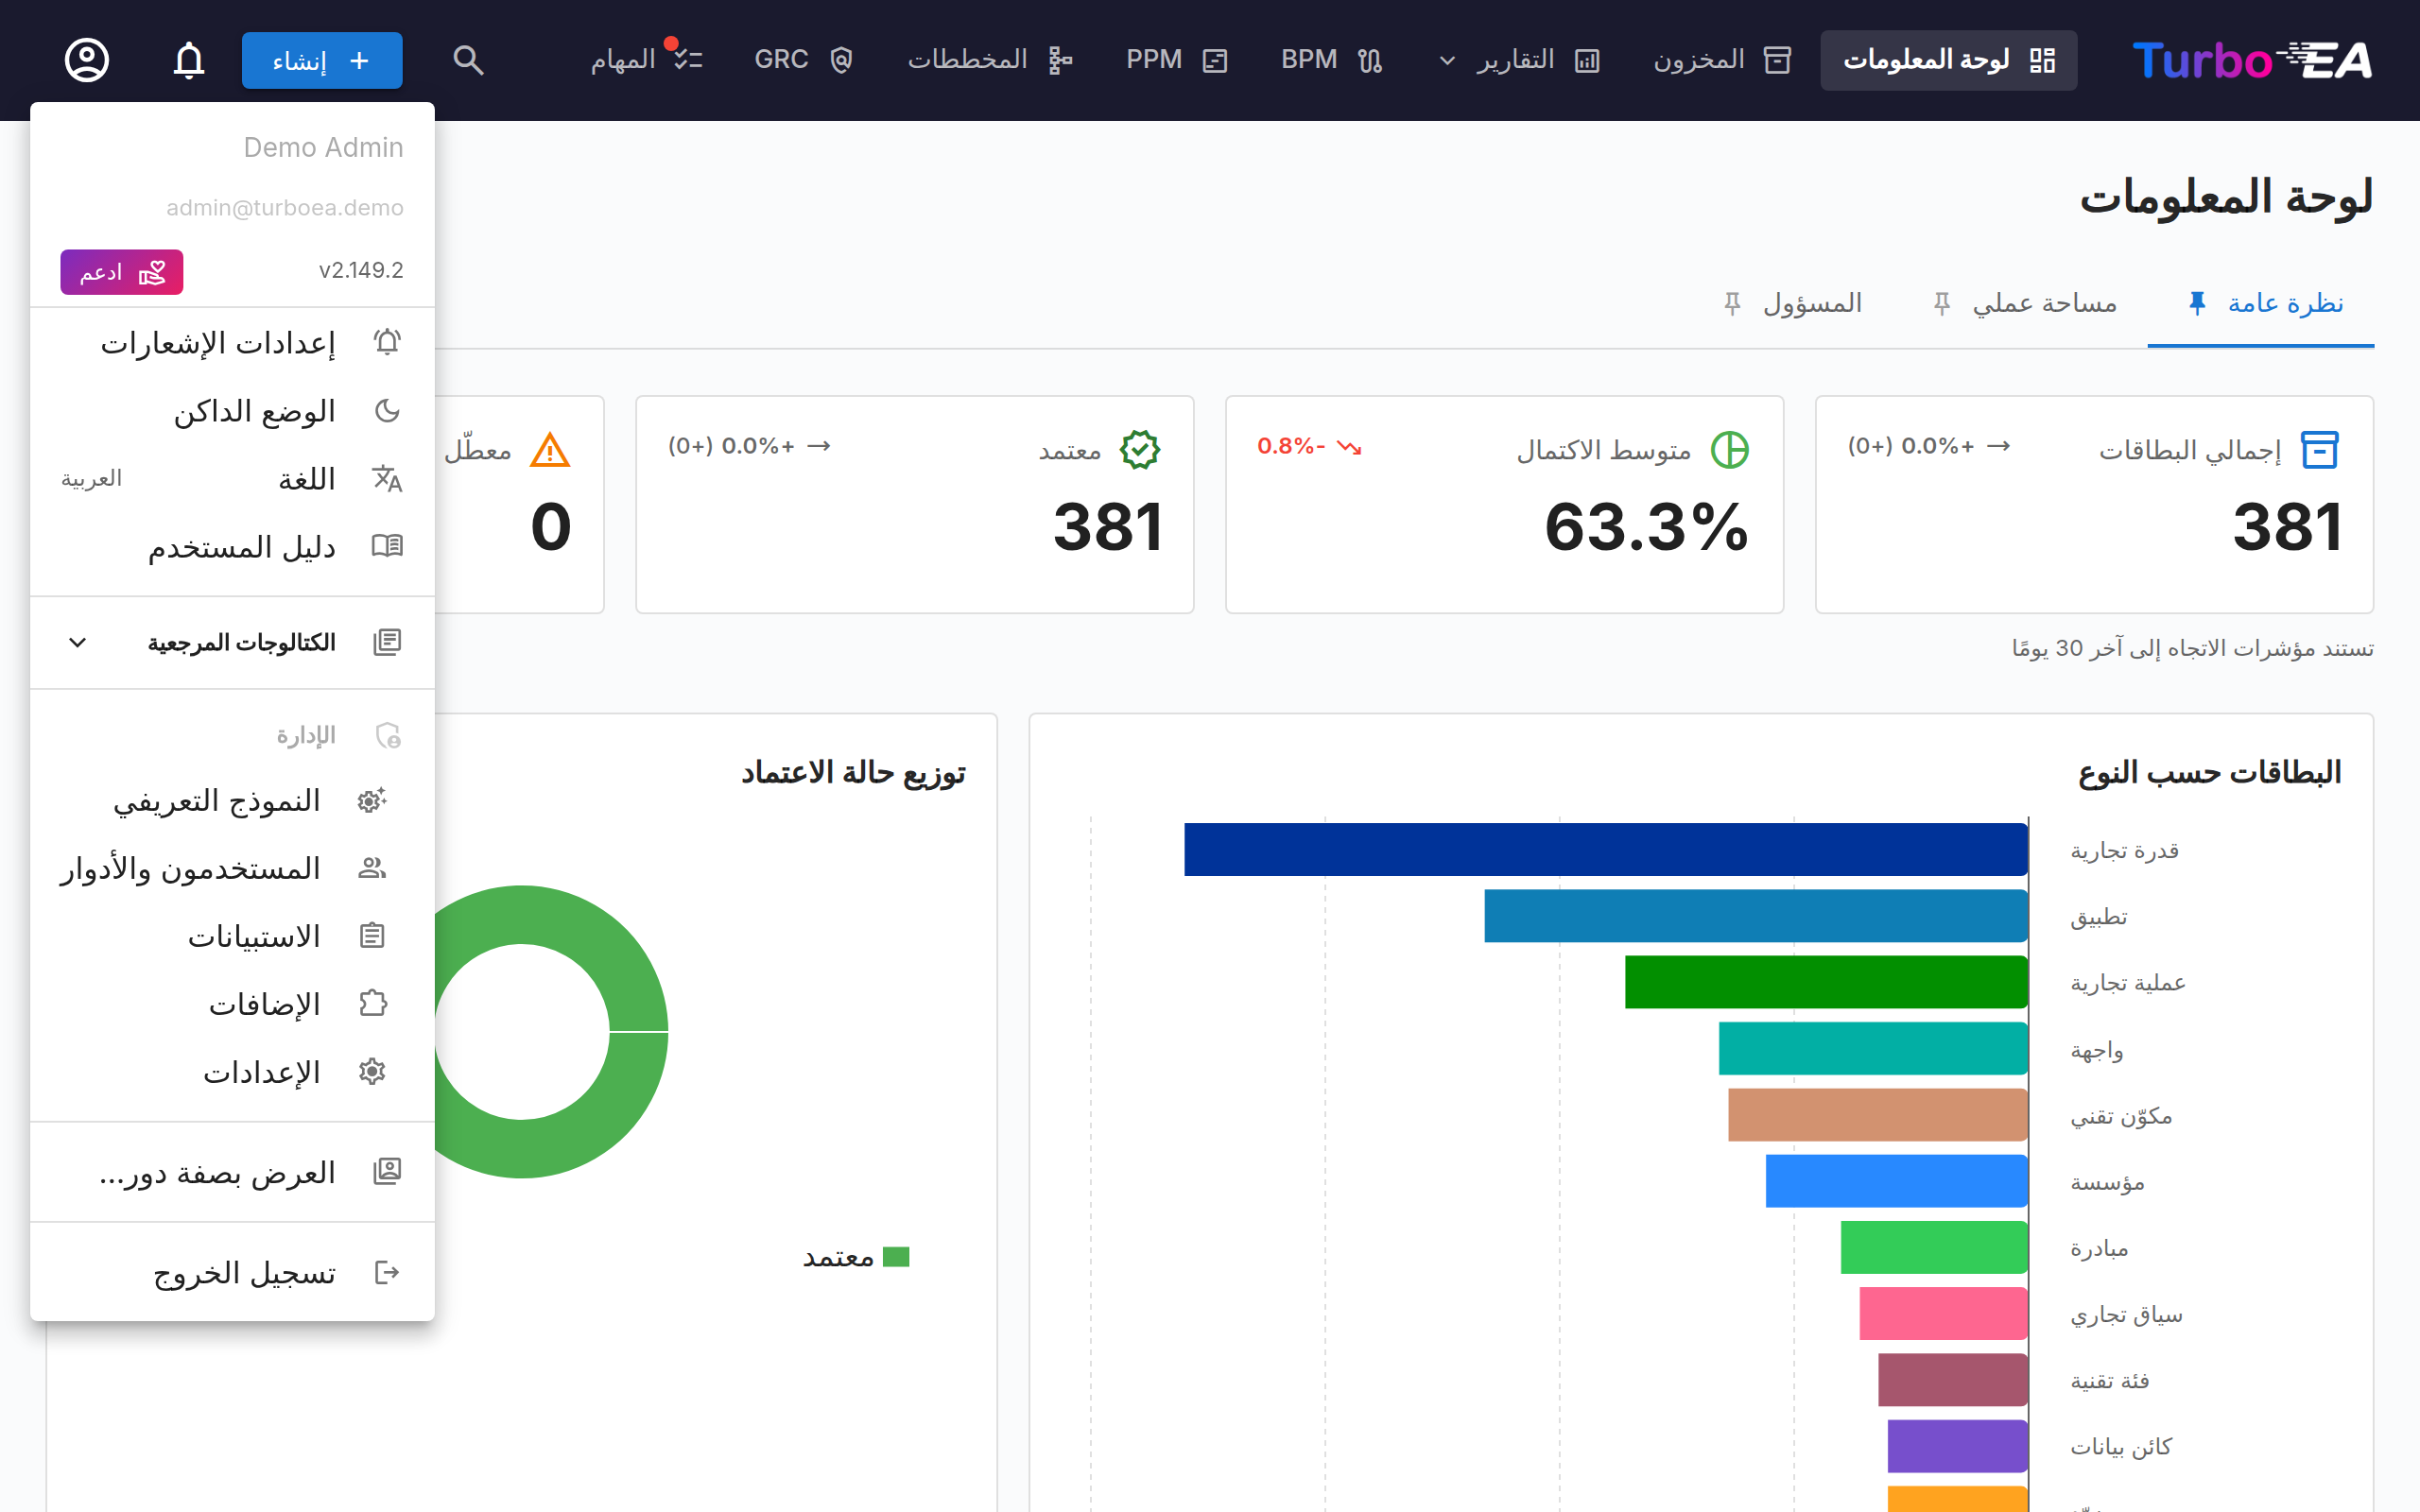Image resolution: width=2420 pixels, height=1512 pixels.
Task: Click the teal واجهة bar
Action: [x=1873, y=1048]
